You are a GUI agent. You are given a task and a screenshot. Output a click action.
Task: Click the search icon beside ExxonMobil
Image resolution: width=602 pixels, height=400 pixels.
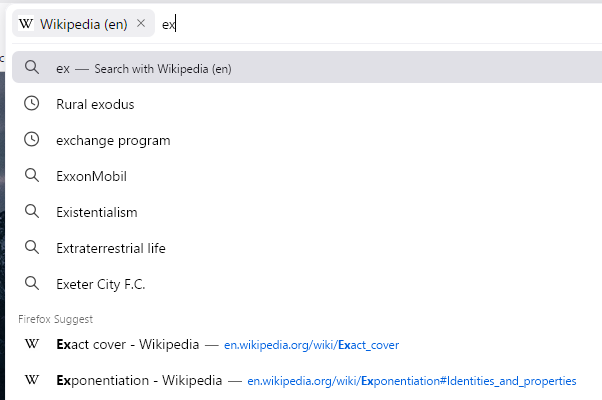[32, 176]
